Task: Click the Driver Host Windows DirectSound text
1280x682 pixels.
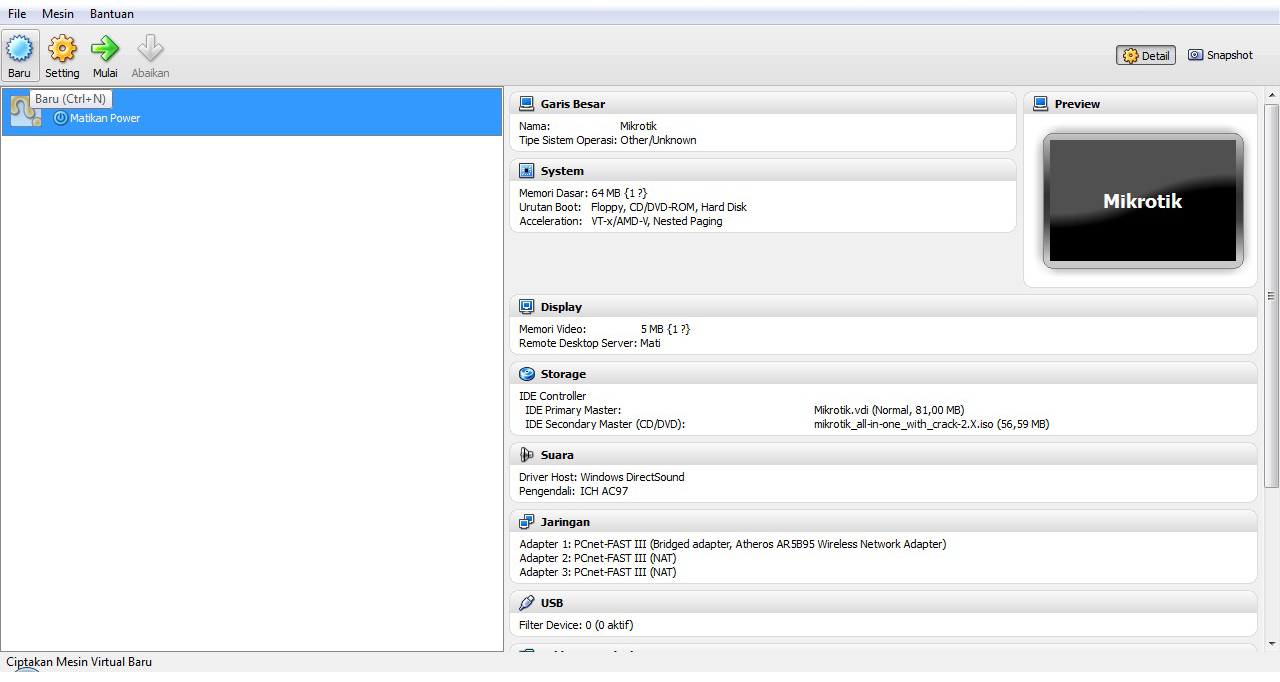Action: 602,477
